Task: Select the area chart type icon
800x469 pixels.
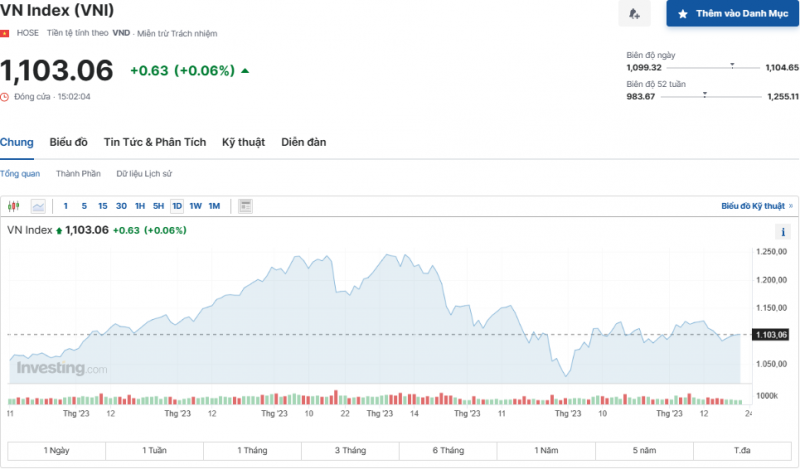Action: [38, 206]
